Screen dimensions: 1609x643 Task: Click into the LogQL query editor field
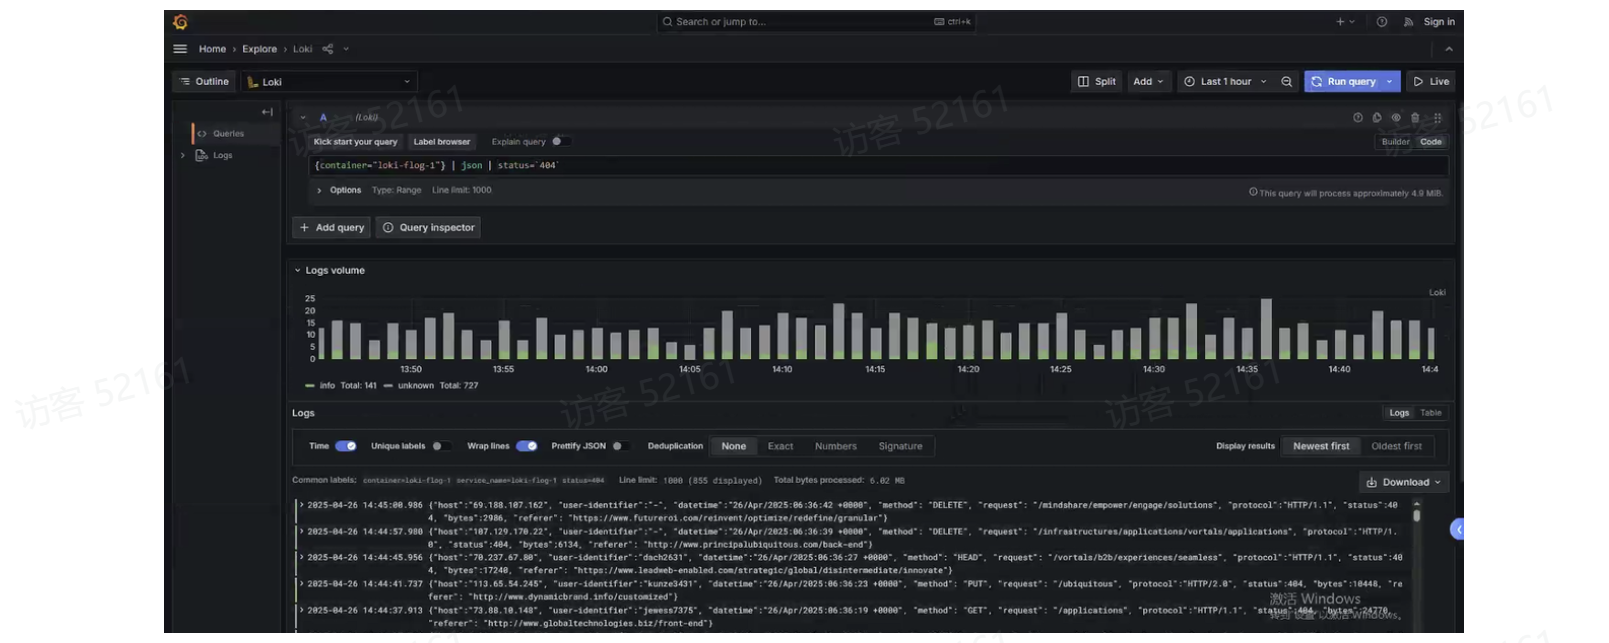pos(800,166)
